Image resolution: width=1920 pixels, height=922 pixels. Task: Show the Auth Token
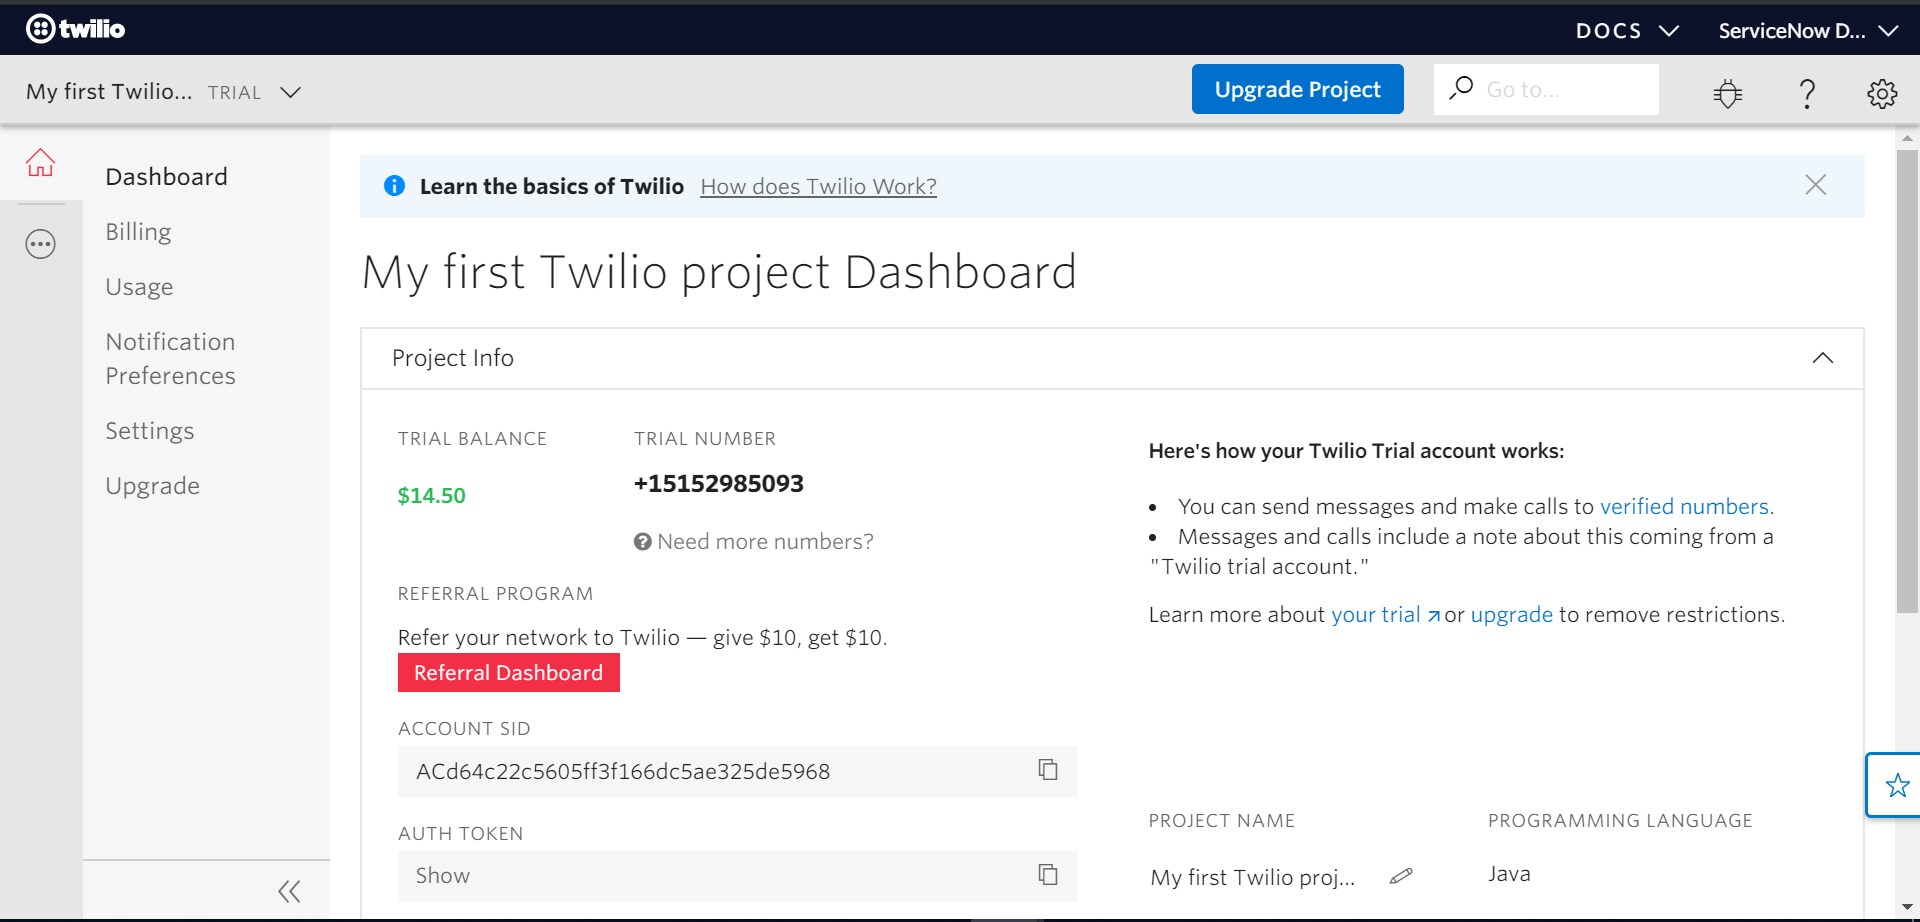(x=442, y=876)
